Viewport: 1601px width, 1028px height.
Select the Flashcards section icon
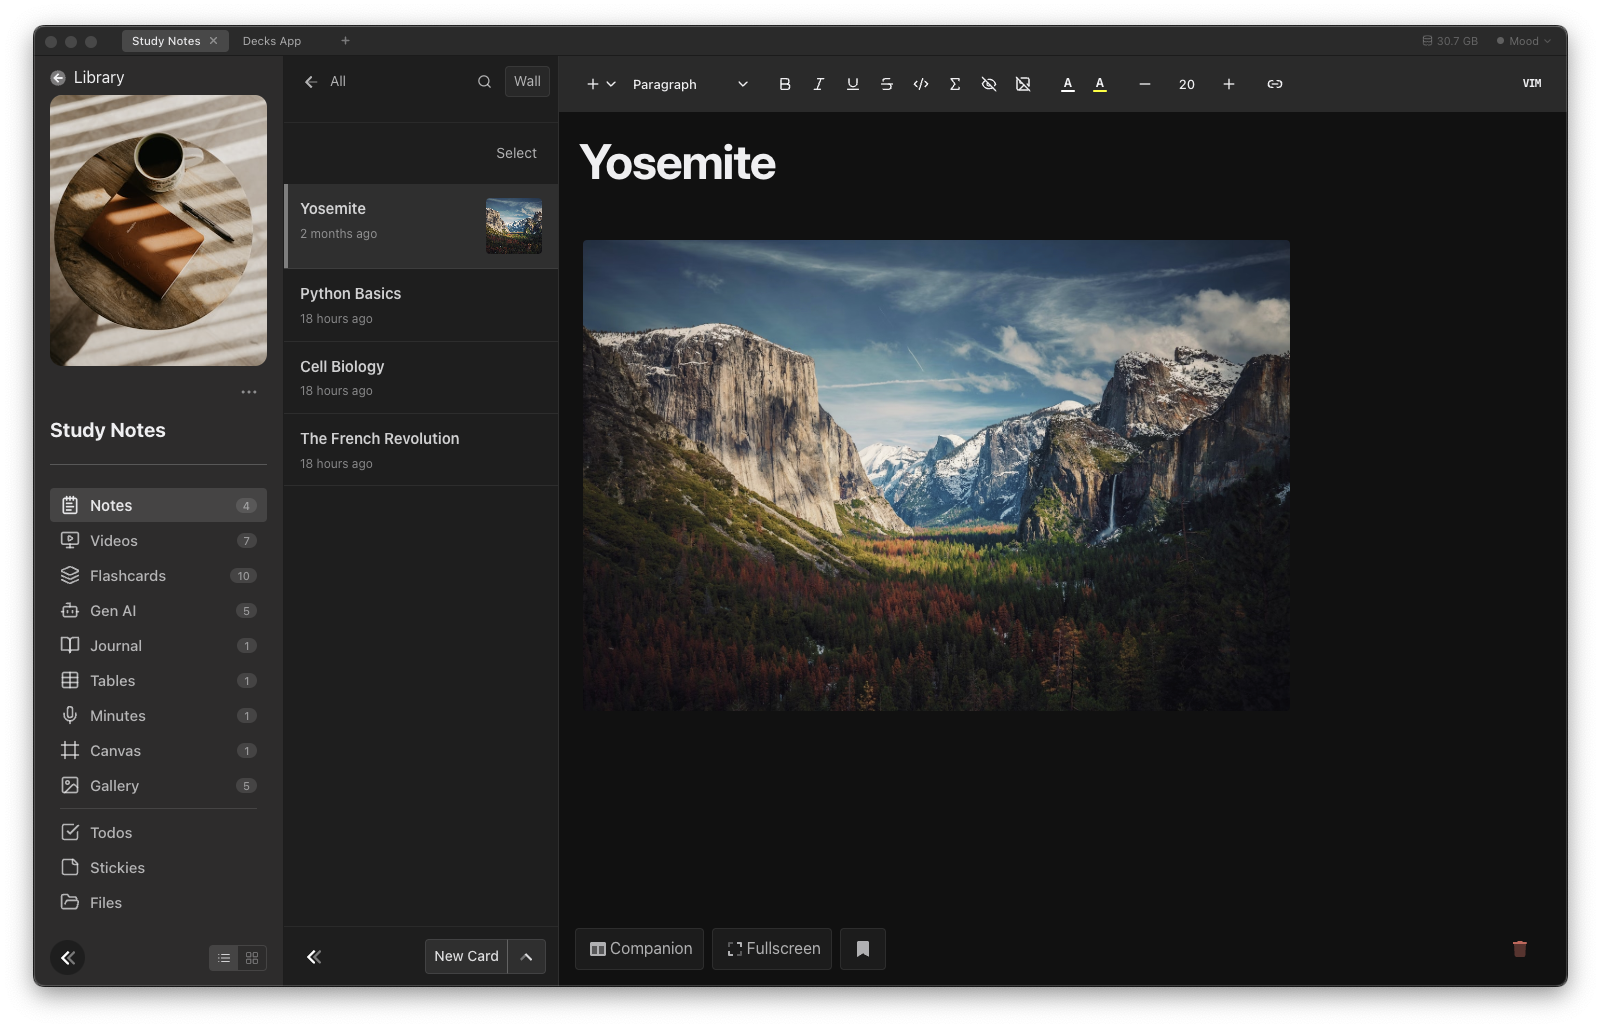point(68,575)
